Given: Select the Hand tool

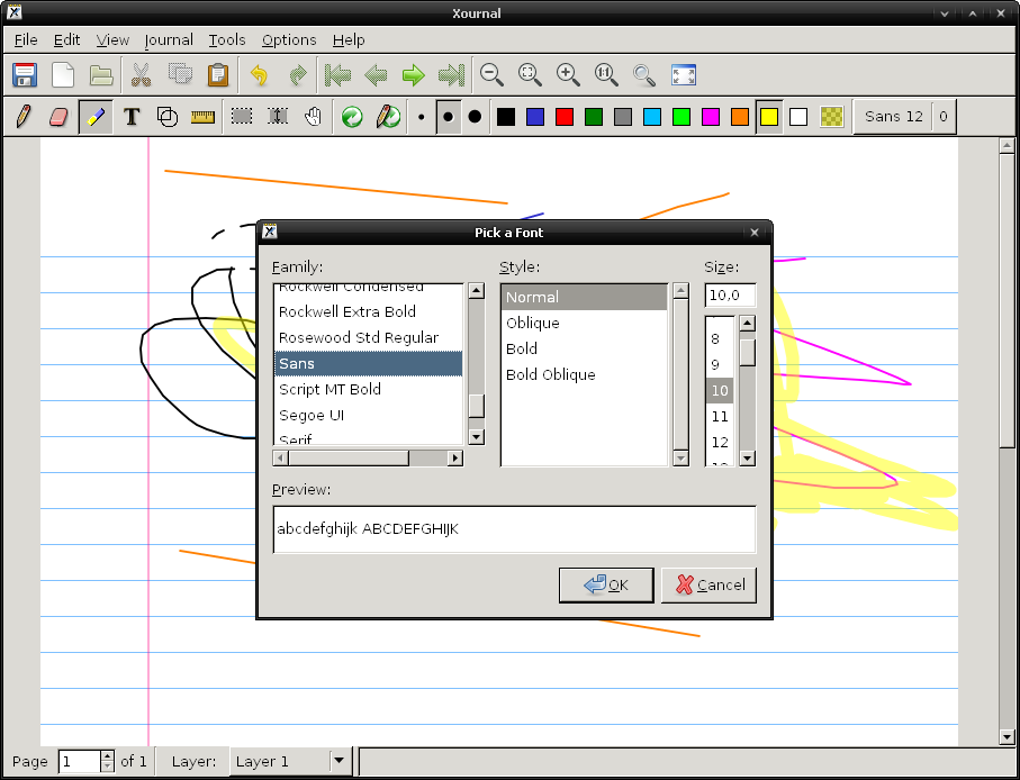Looking at the screenshot, I should click(314, 117).
